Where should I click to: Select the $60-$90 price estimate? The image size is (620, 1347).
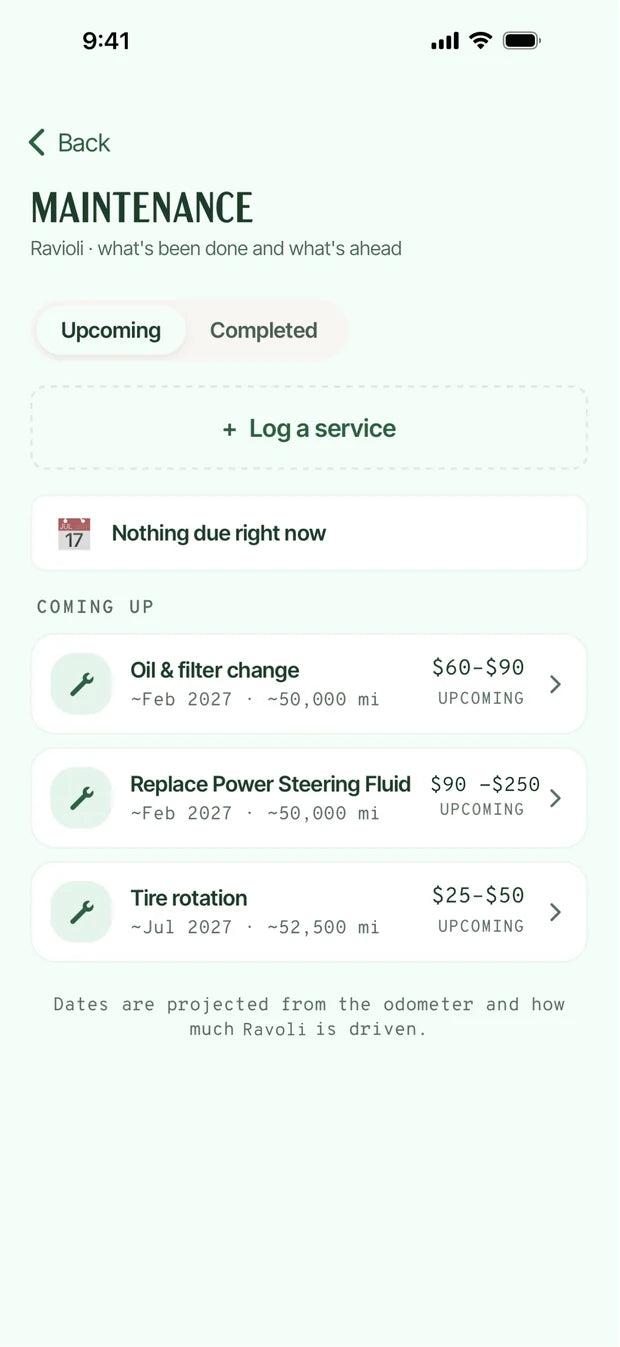click(478, 667)
